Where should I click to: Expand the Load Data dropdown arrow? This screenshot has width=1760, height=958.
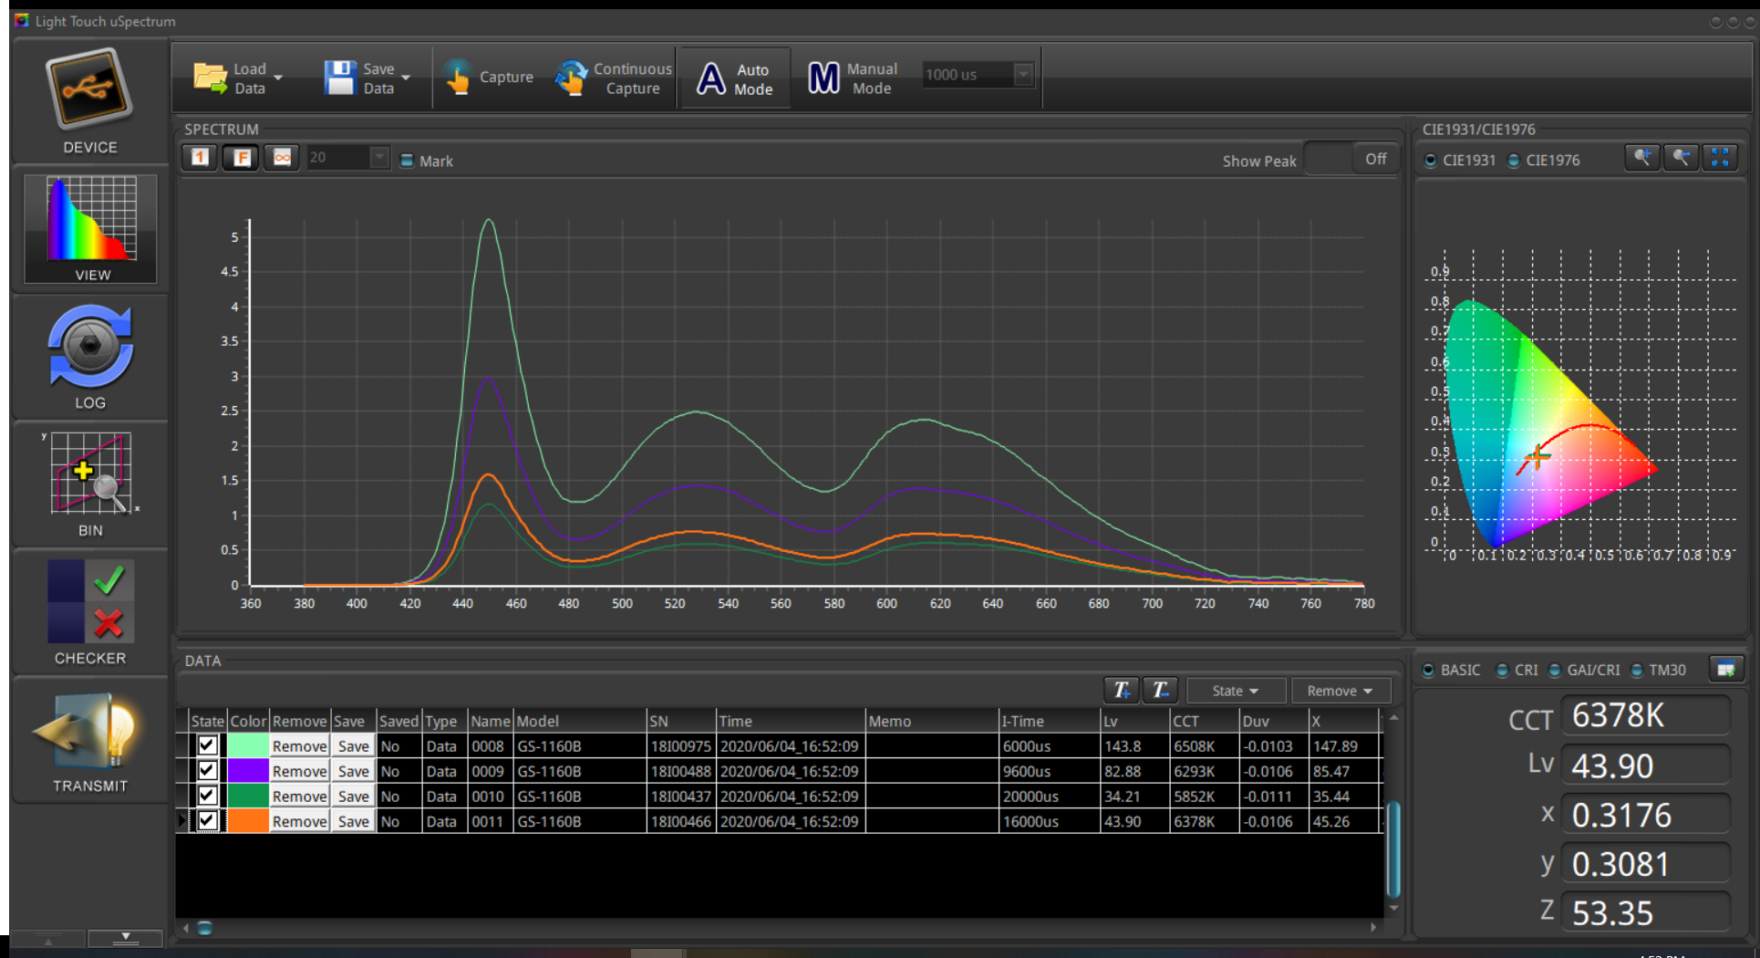(x=278, y=78)
